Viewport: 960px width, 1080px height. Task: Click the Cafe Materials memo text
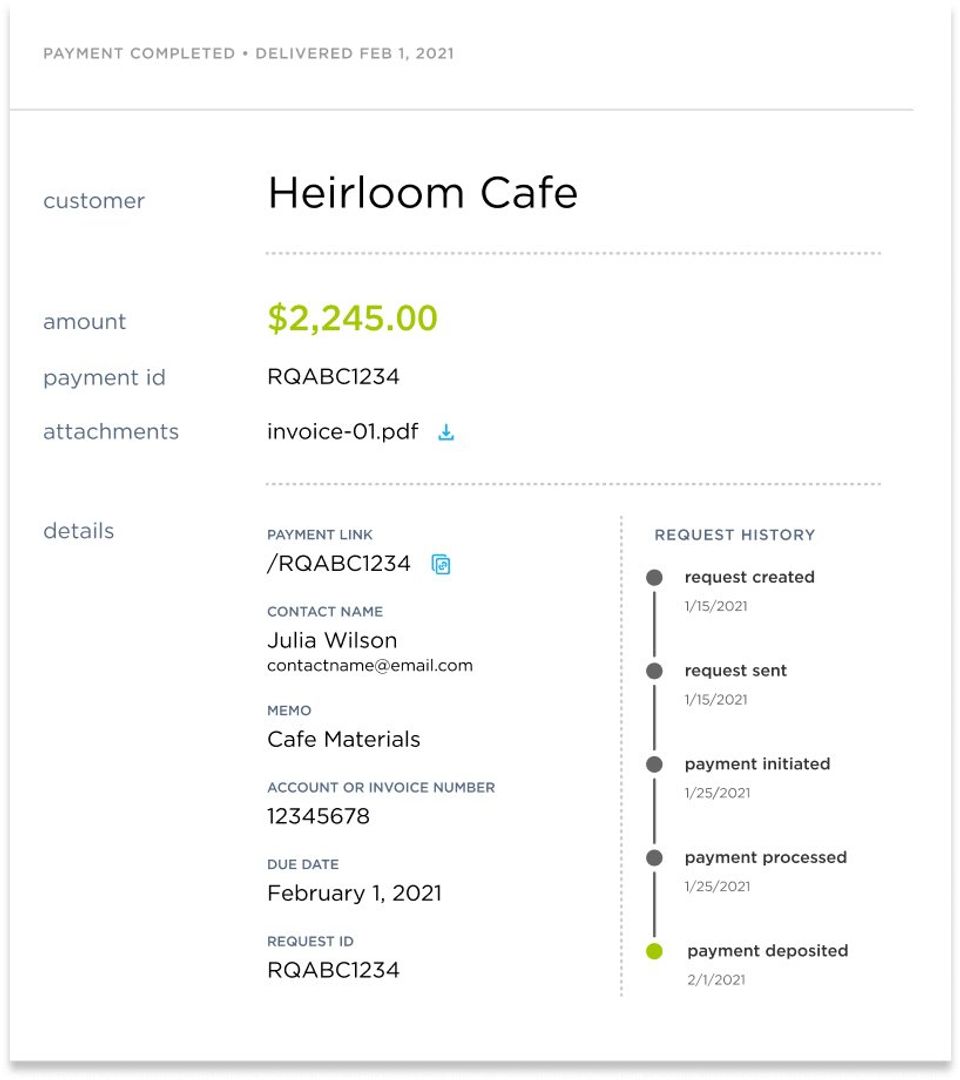pyautogui.click(x=343, y=740)
